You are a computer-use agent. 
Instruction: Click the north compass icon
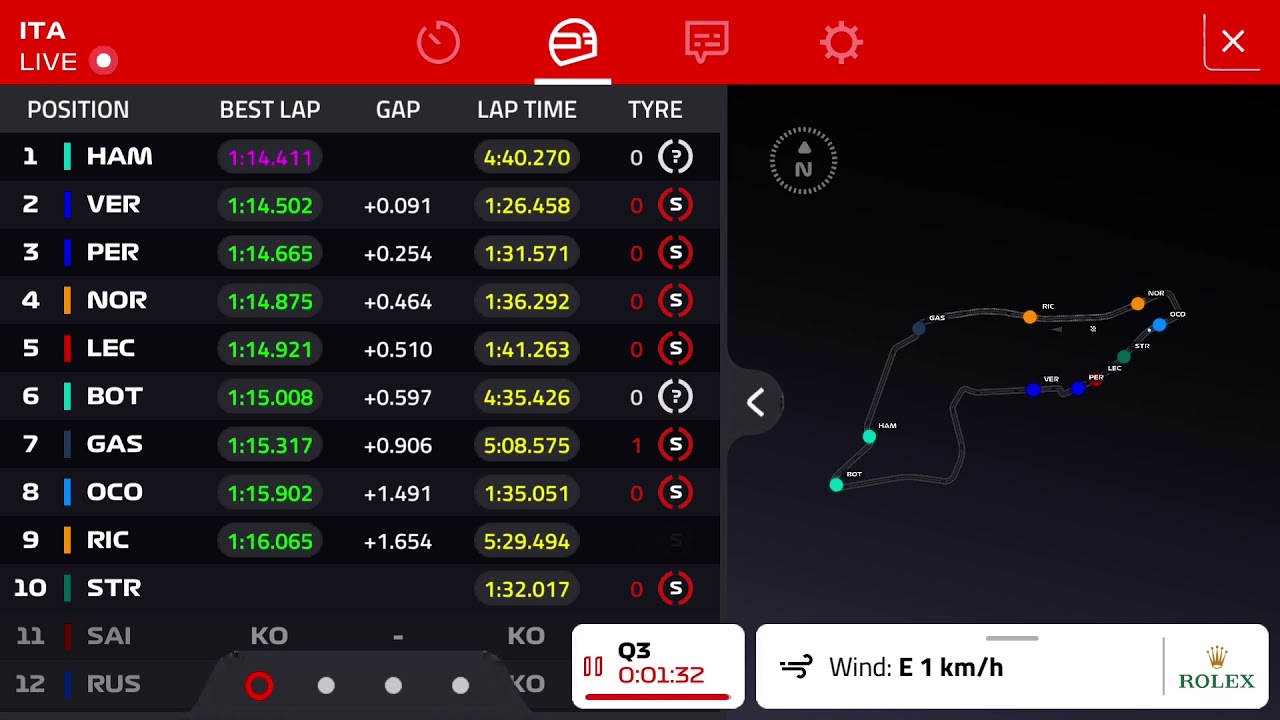coord(803,160)
